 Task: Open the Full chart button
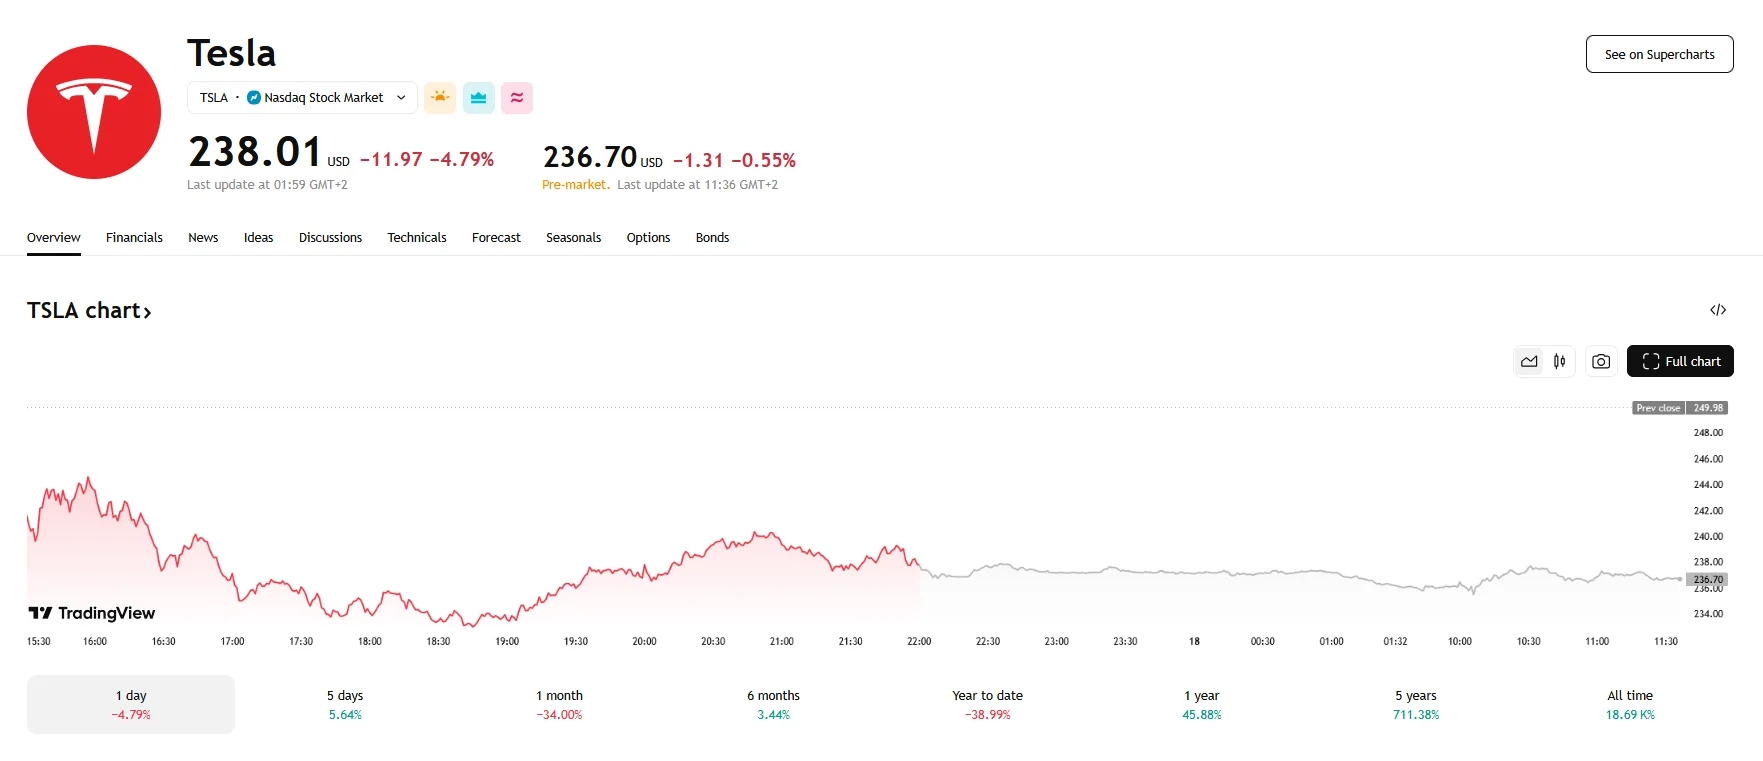click(x=1680, y=361)
